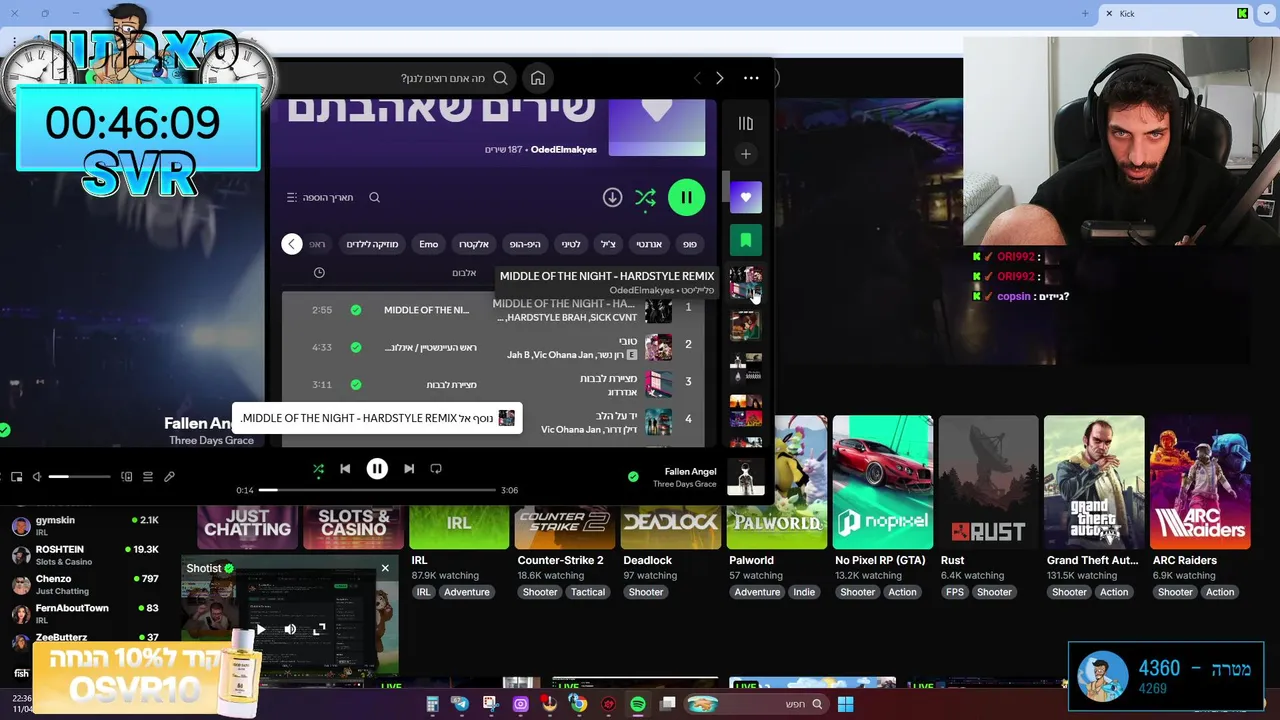Toggle shuffle in the bottom player bar

point(318,468)
